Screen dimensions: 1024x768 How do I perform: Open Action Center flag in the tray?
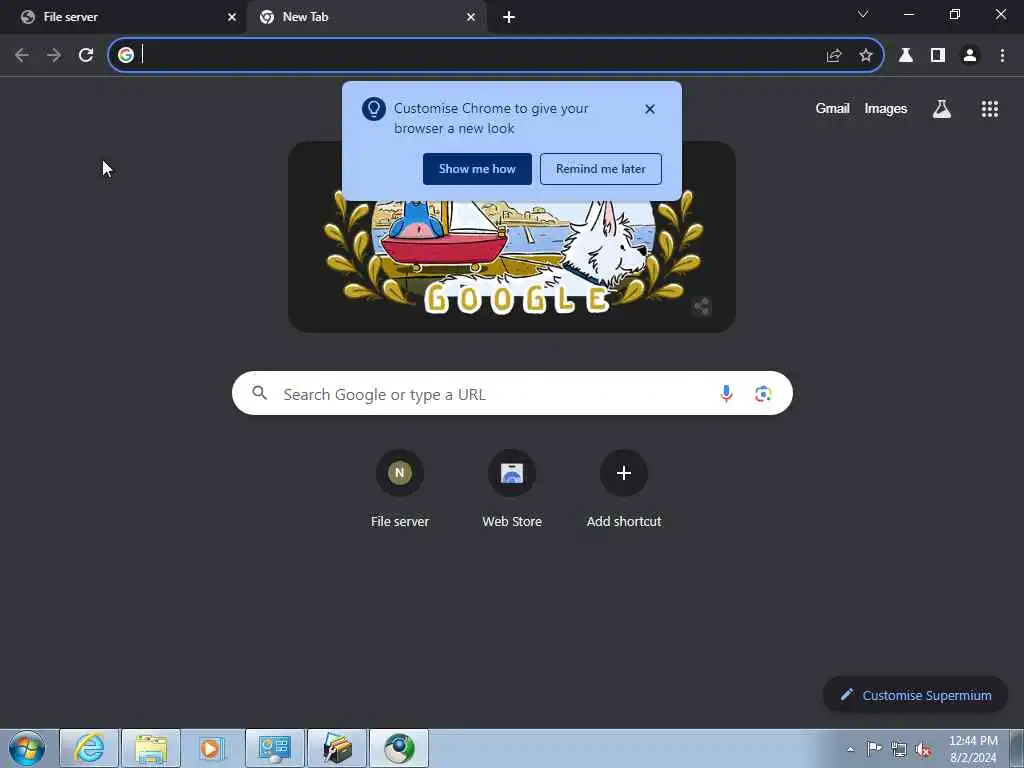pyautogui.click(x=874, y=748)
